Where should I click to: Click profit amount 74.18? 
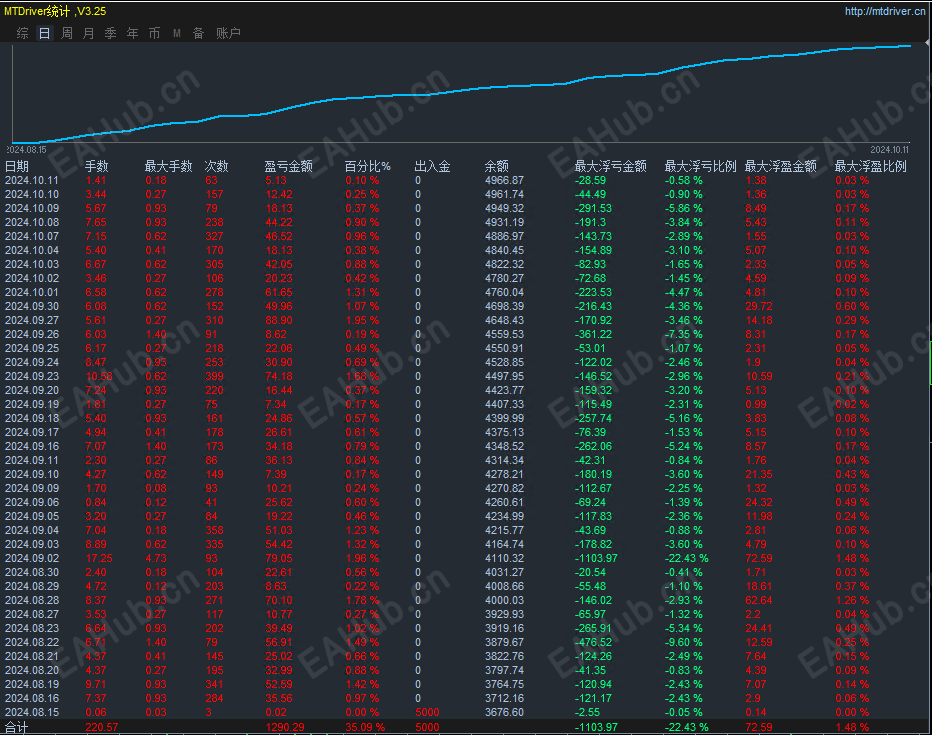pos(279,376)
